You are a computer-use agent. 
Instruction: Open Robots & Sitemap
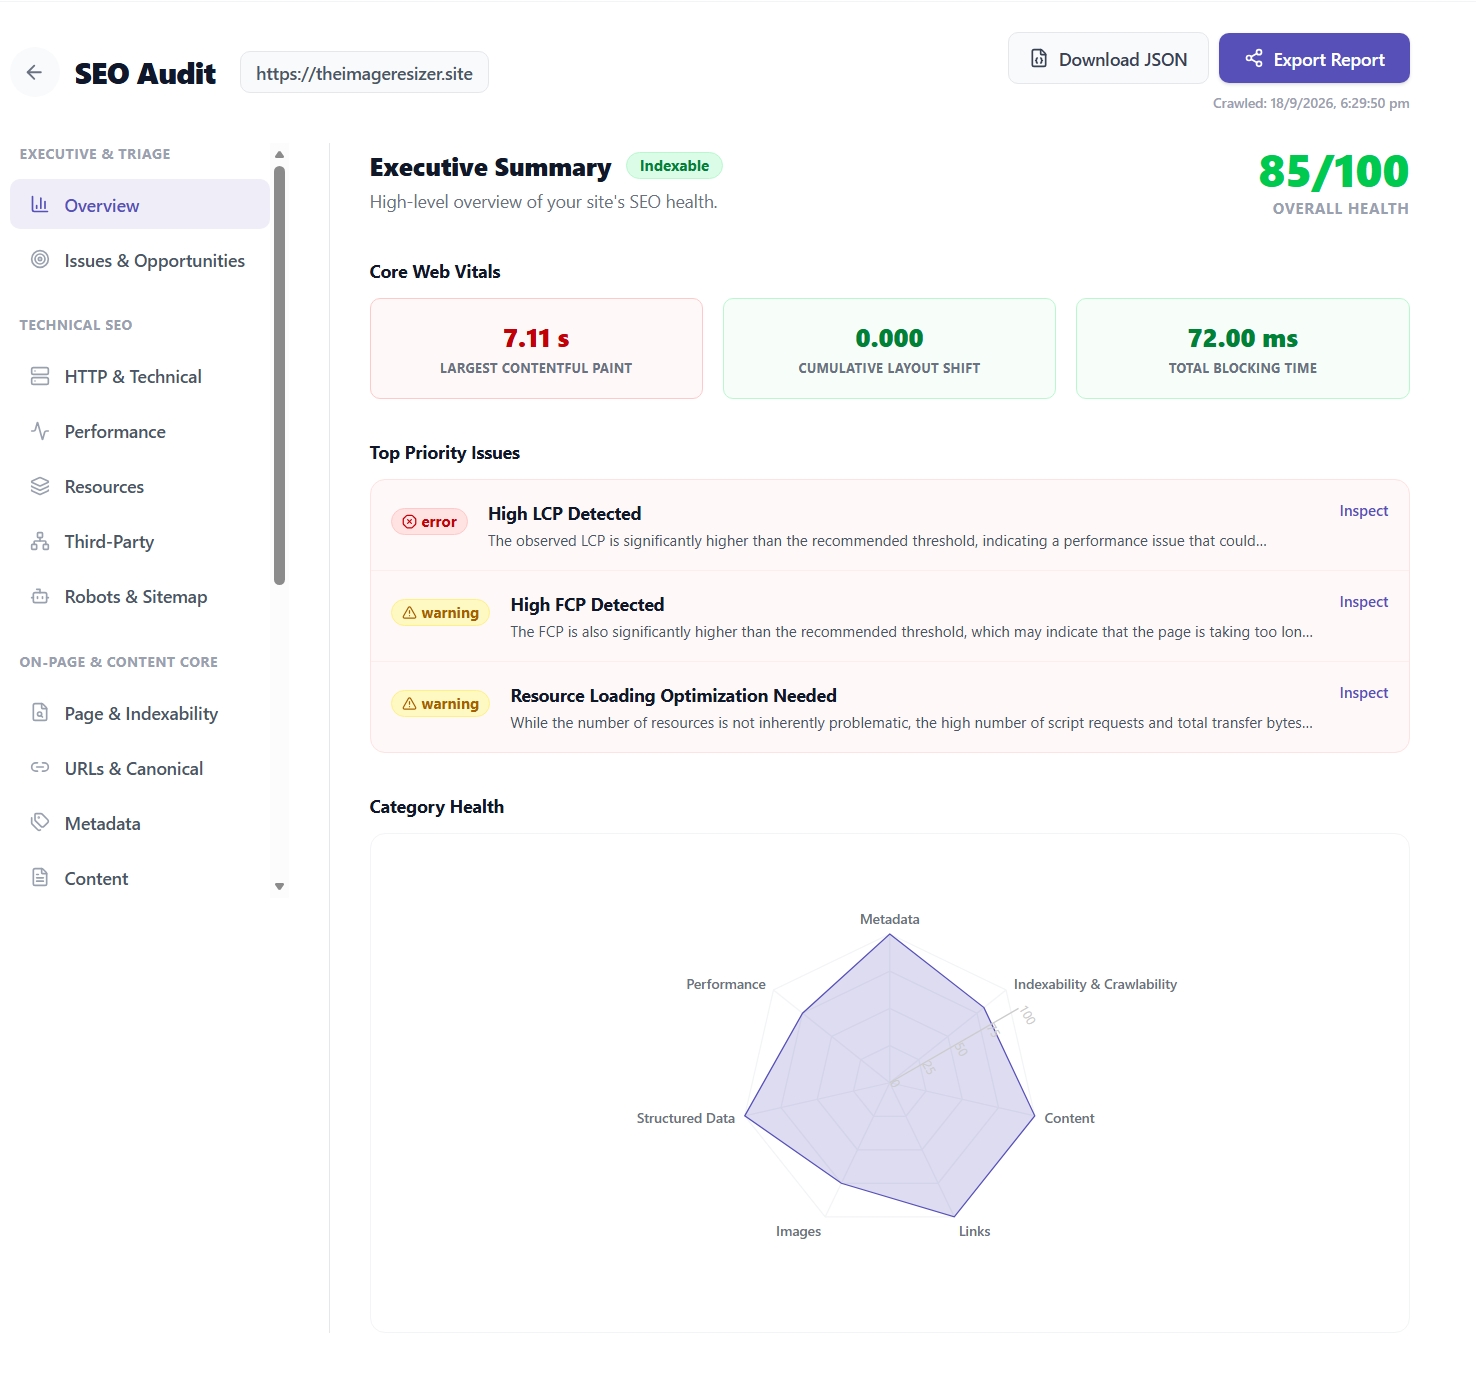pyautogui.click(x=140, y=596)
